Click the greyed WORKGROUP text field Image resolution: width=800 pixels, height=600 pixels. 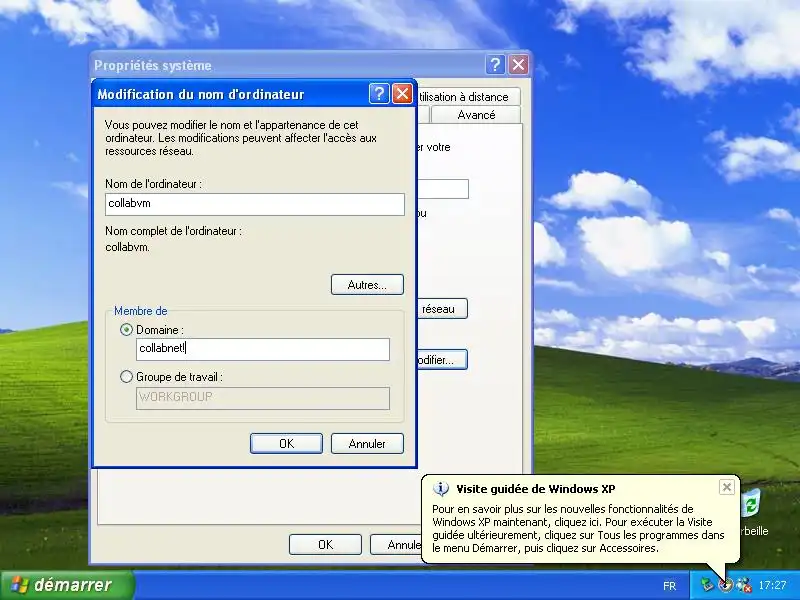[263, 398]
